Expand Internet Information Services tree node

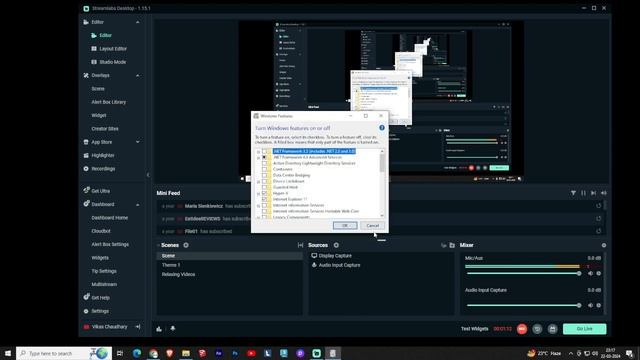point(258,205)
